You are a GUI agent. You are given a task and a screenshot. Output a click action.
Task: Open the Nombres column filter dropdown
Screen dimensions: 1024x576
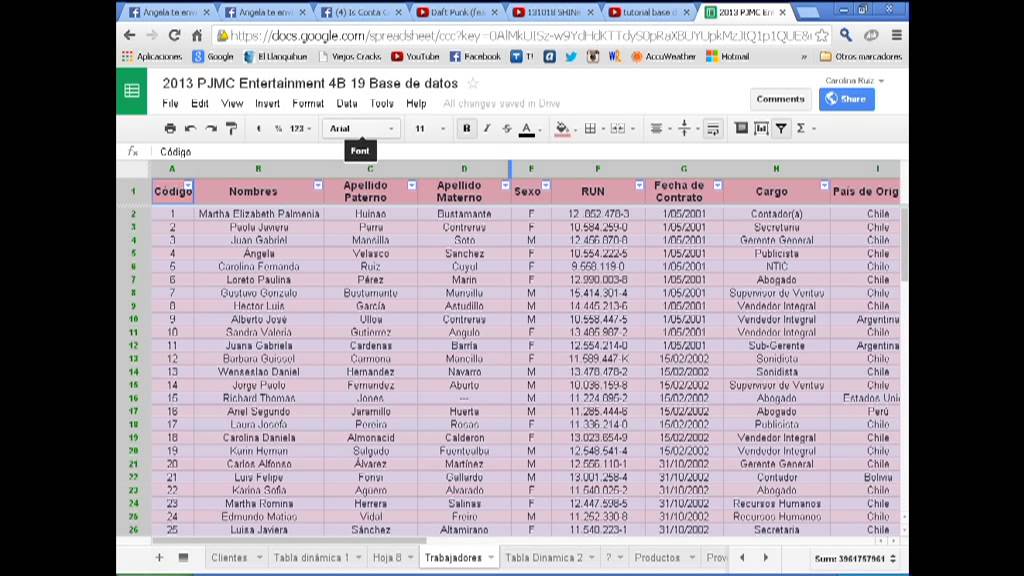318,185
